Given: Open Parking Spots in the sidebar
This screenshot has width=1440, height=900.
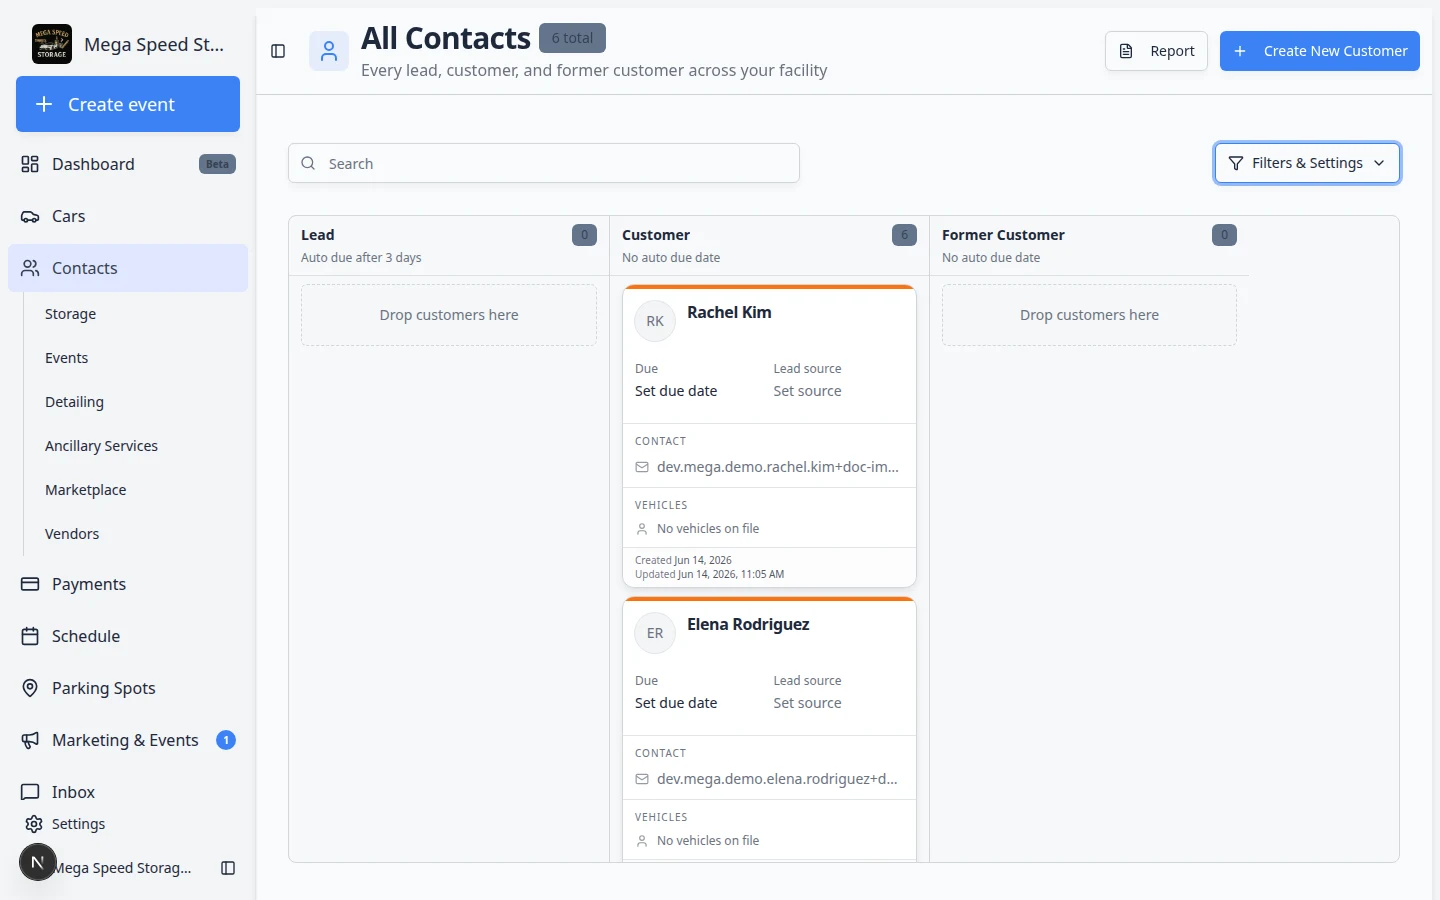Looking at the screenshot, I should pyautogui.click(x=128, y=688).
